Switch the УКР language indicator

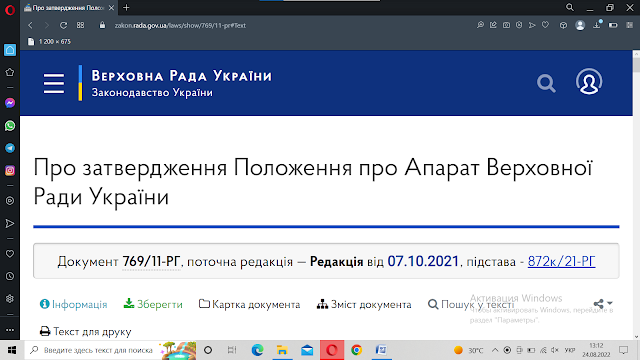[x=570, y=350]
